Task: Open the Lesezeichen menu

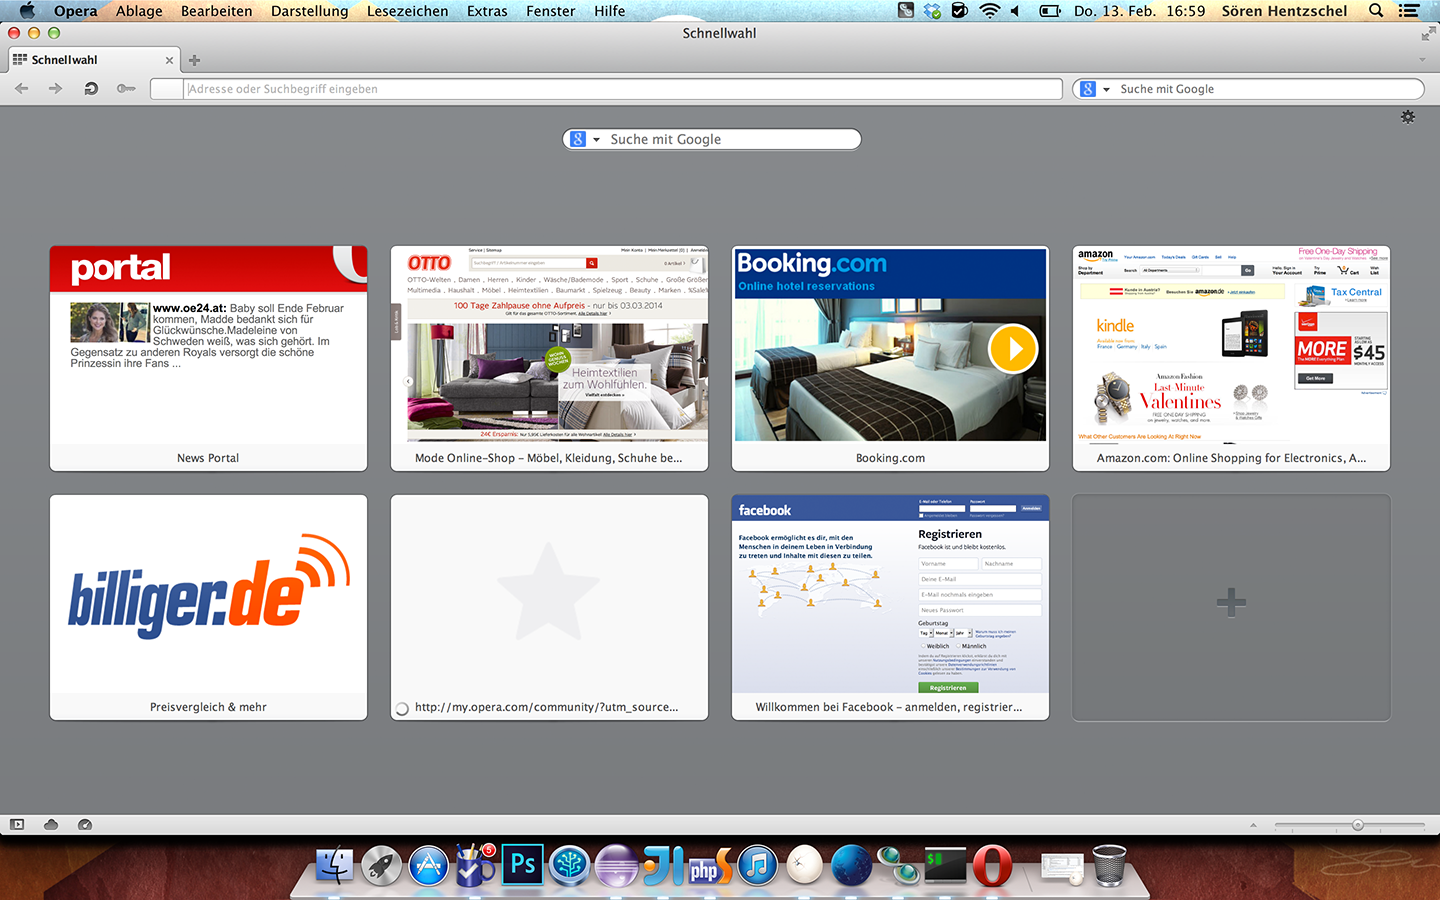Action: (407, 11)
